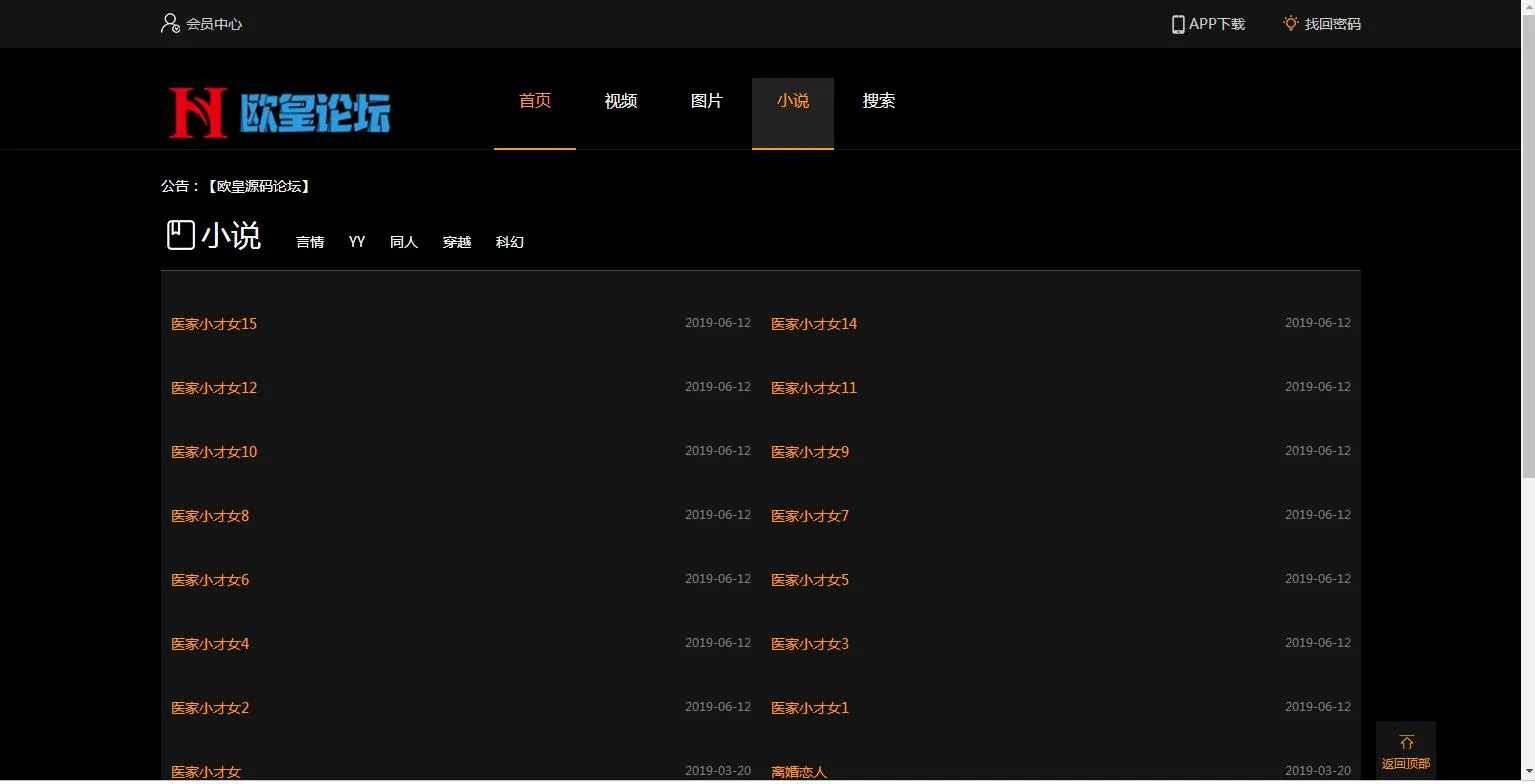Click the phone icon beside APP下载

pos(1178,24)
